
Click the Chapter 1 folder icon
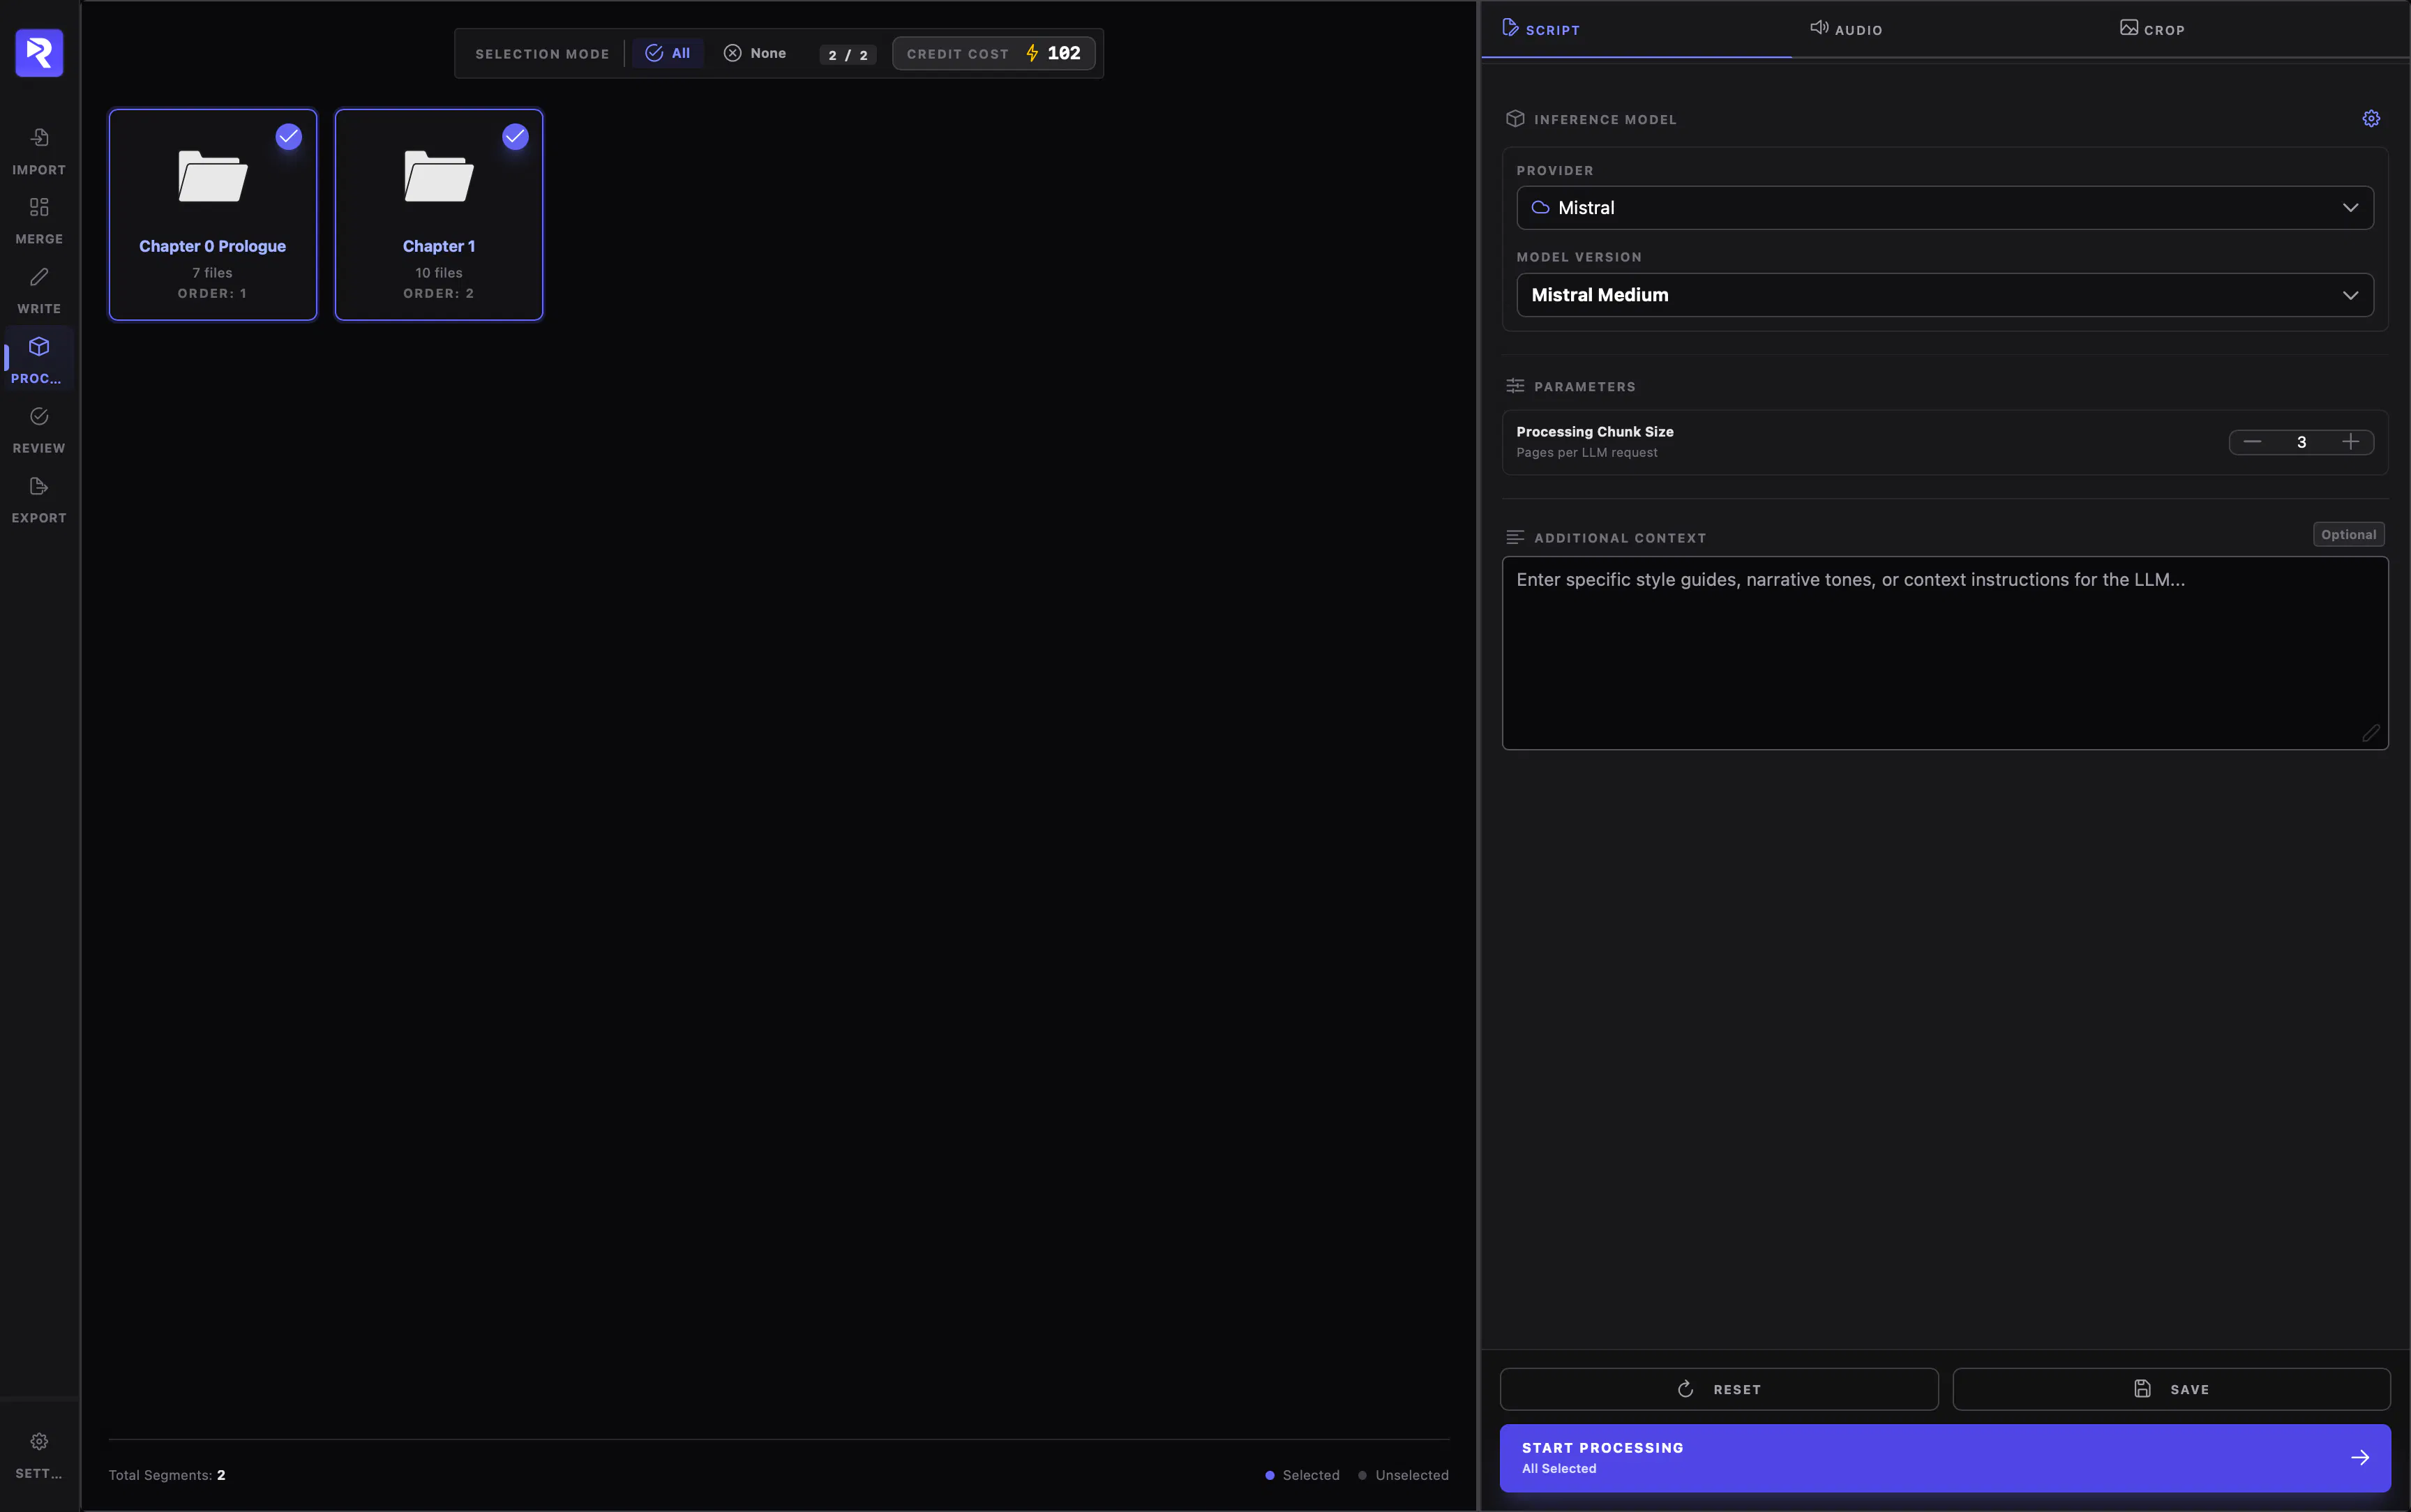tap(439, 176)
